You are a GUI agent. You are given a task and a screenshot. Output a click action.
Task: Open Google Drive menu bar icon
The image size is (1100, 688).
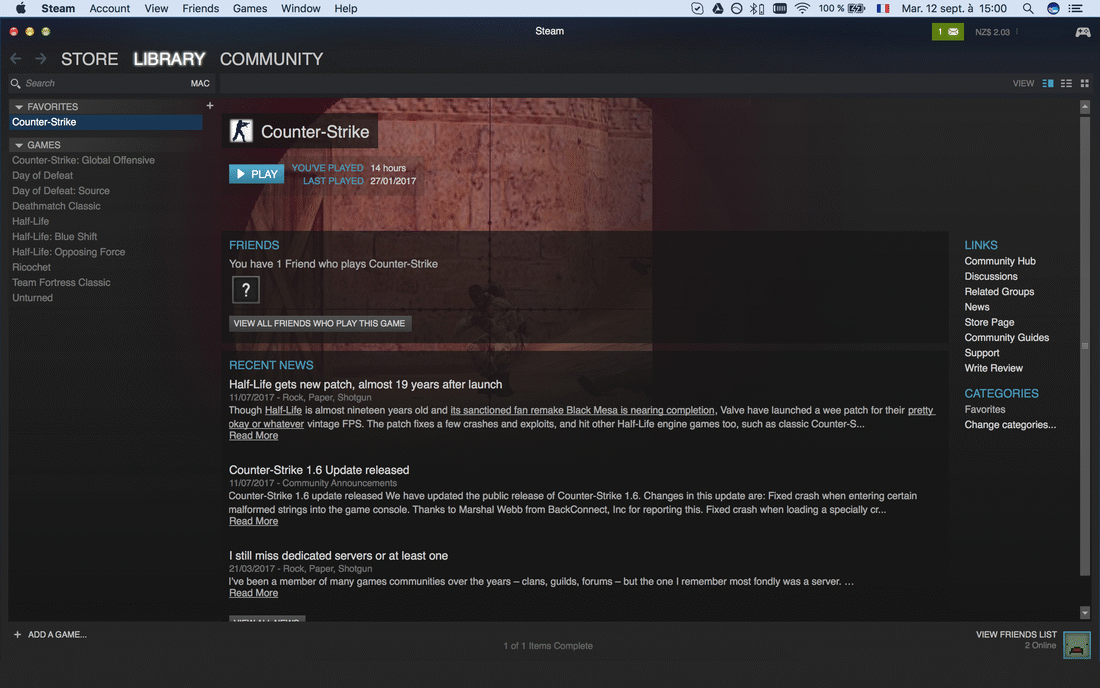click(718, 8)
